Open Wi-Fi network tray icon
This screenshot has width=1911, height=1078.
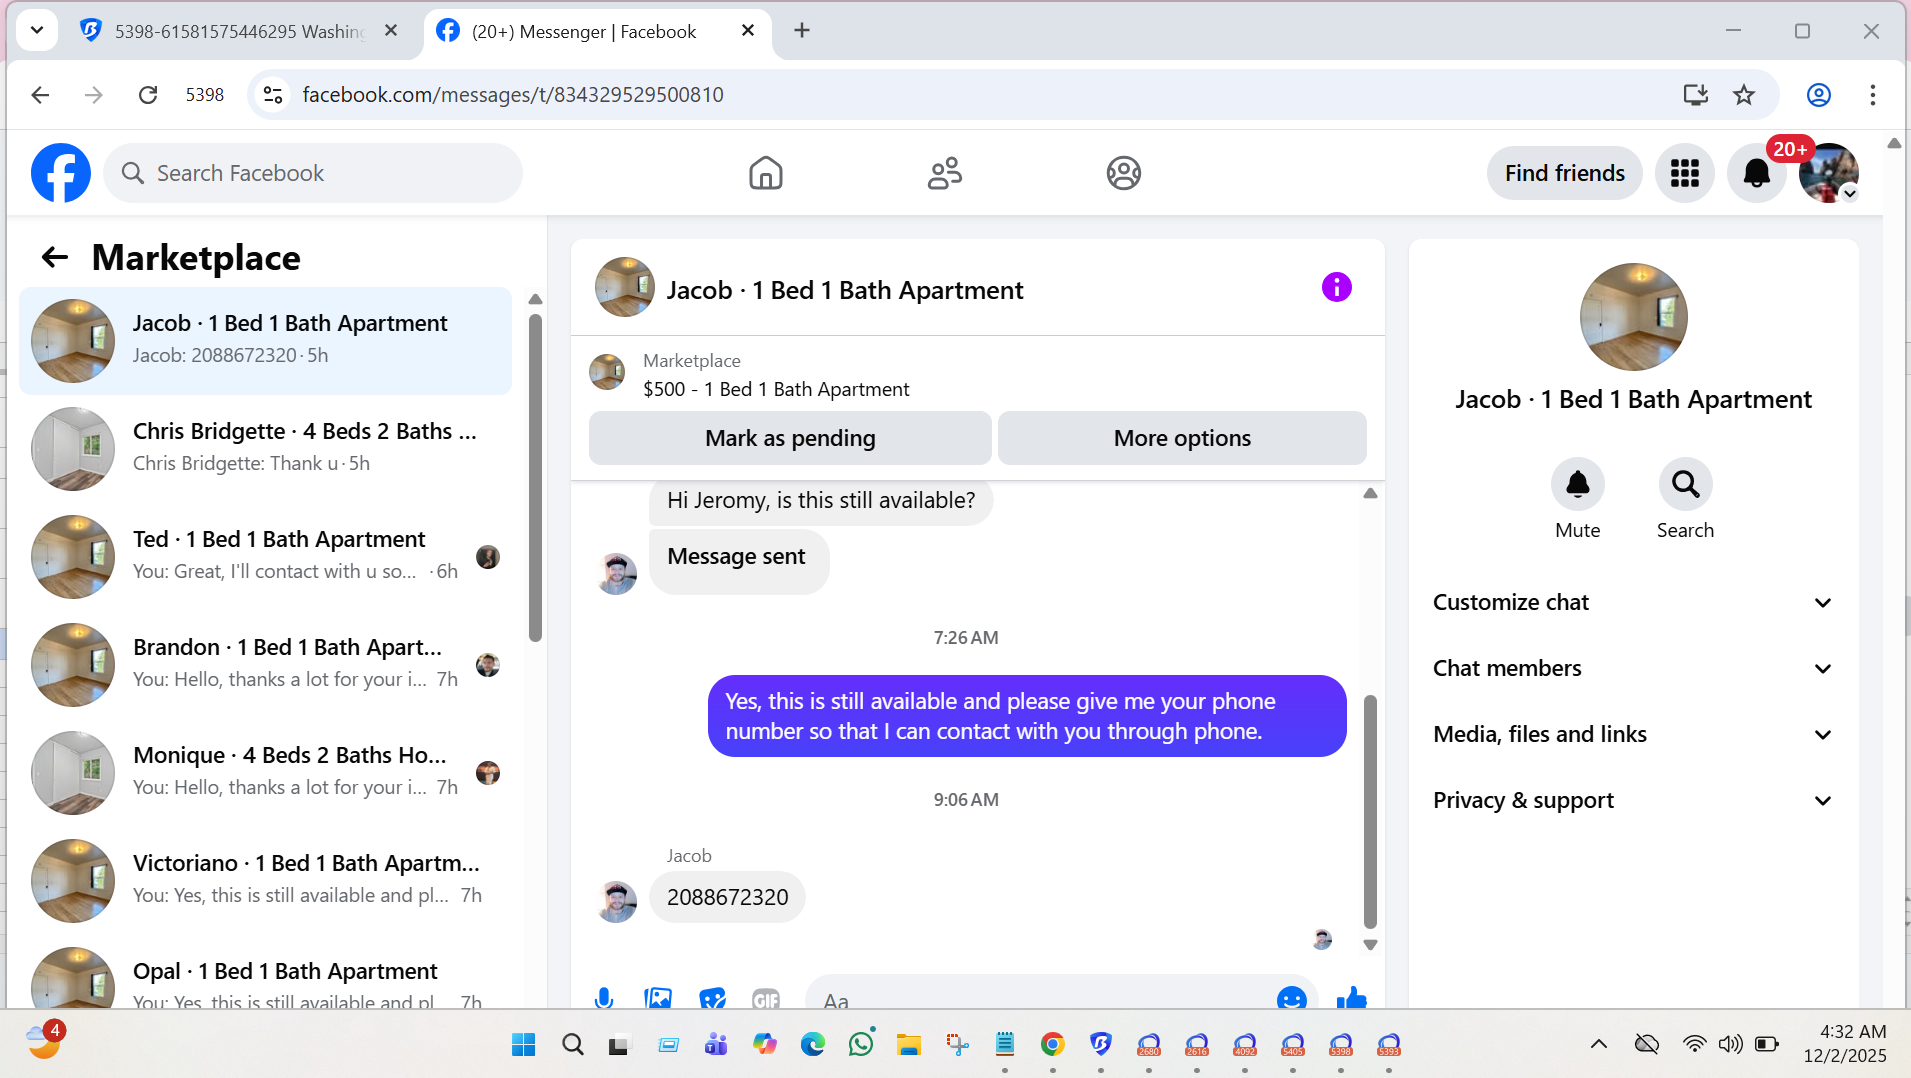pos(1694,1044)
